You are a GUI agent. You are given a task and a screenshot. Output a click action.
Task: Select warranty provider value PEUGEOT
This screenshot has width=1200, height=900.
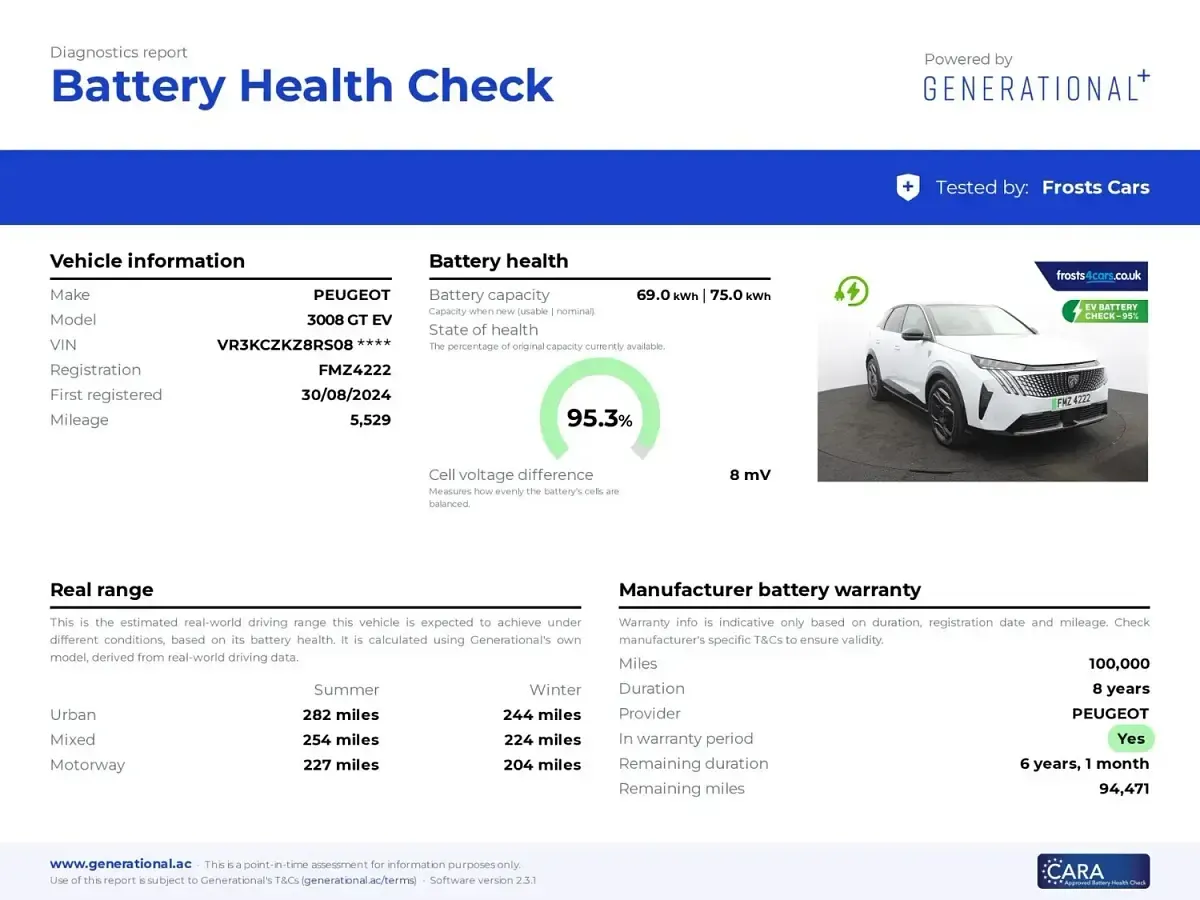(1110, 714)
